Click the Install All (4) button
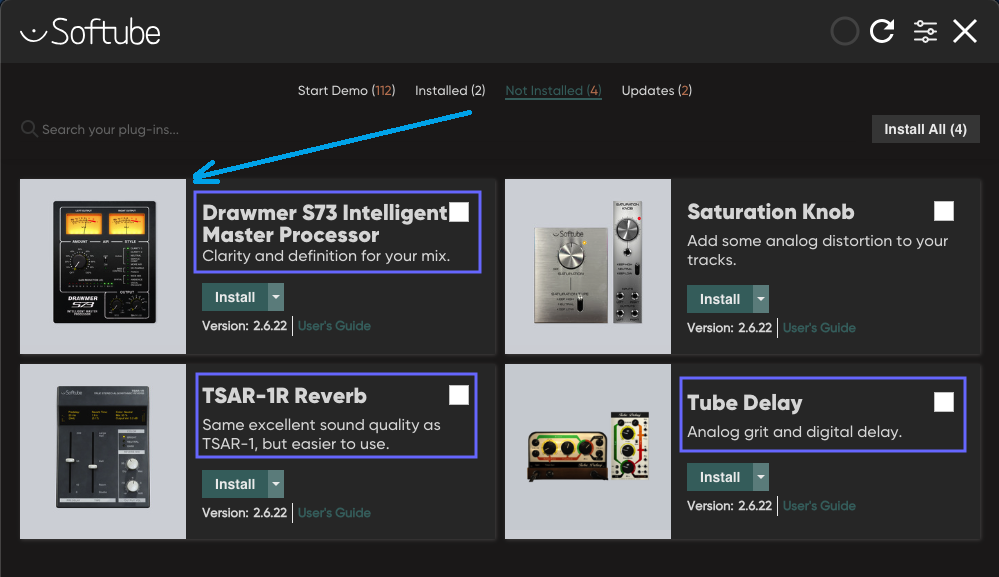Viewport: 999px width, 577px height. tap(925, 129)
